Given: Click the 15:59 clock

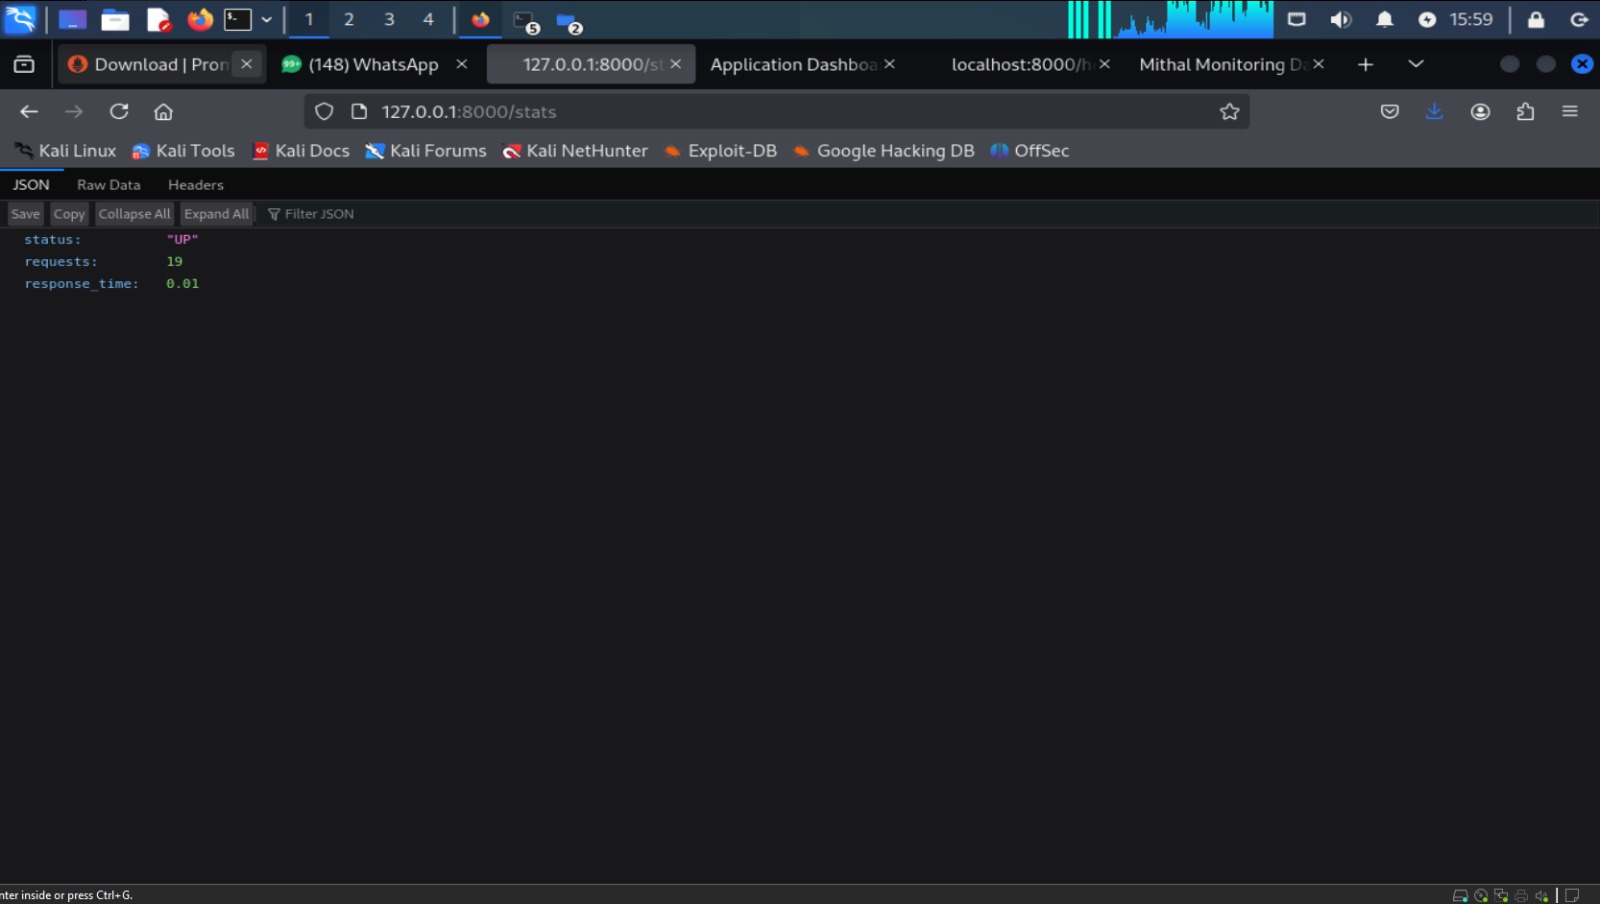Looking at the screenshot, I should pos(1471,19).
